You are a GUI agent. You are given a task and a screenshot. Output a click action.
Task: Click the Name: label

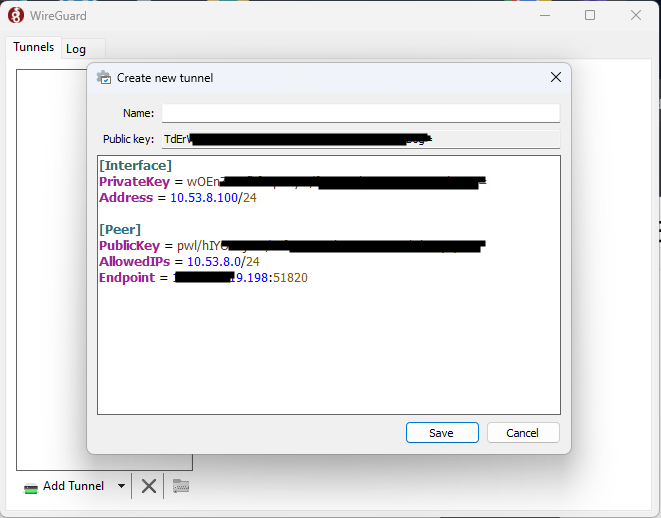coord(138,113)
